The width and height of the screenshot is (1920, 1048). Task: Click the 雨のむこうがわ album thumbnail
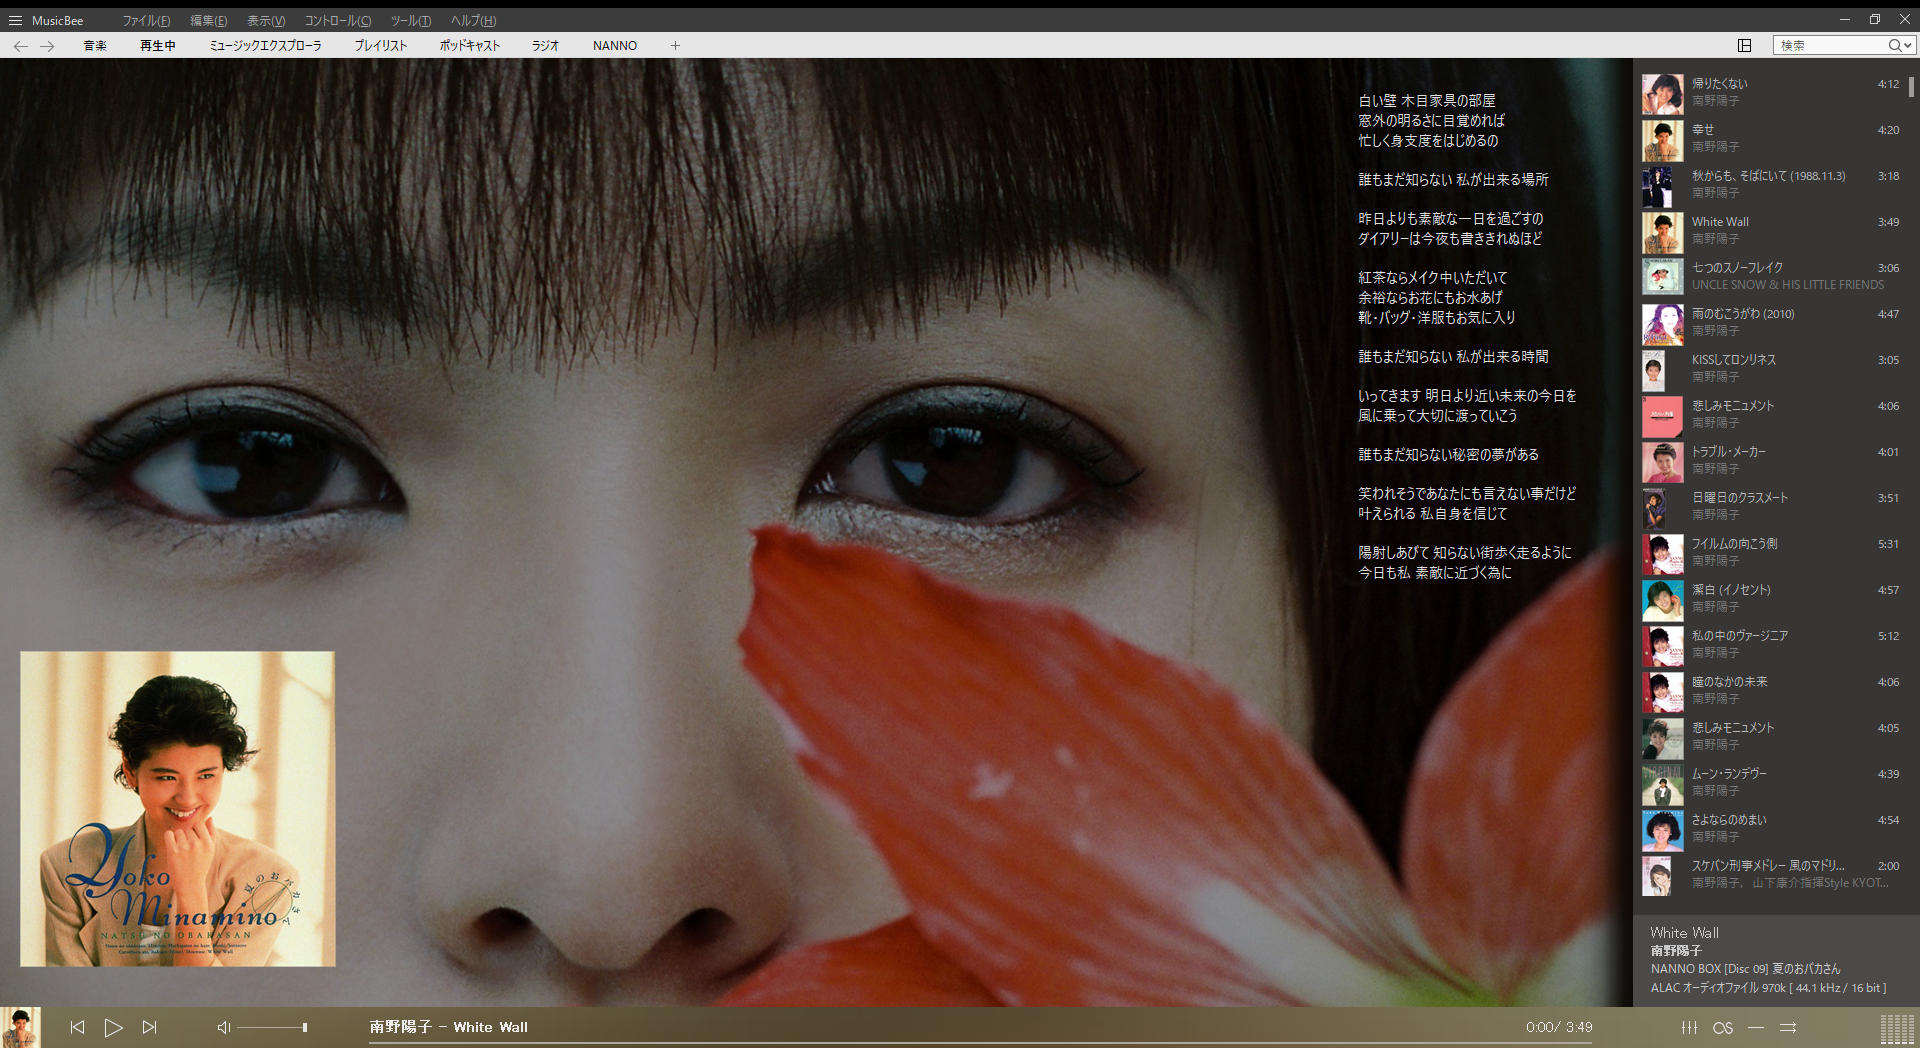click(x=1662, y=323)
